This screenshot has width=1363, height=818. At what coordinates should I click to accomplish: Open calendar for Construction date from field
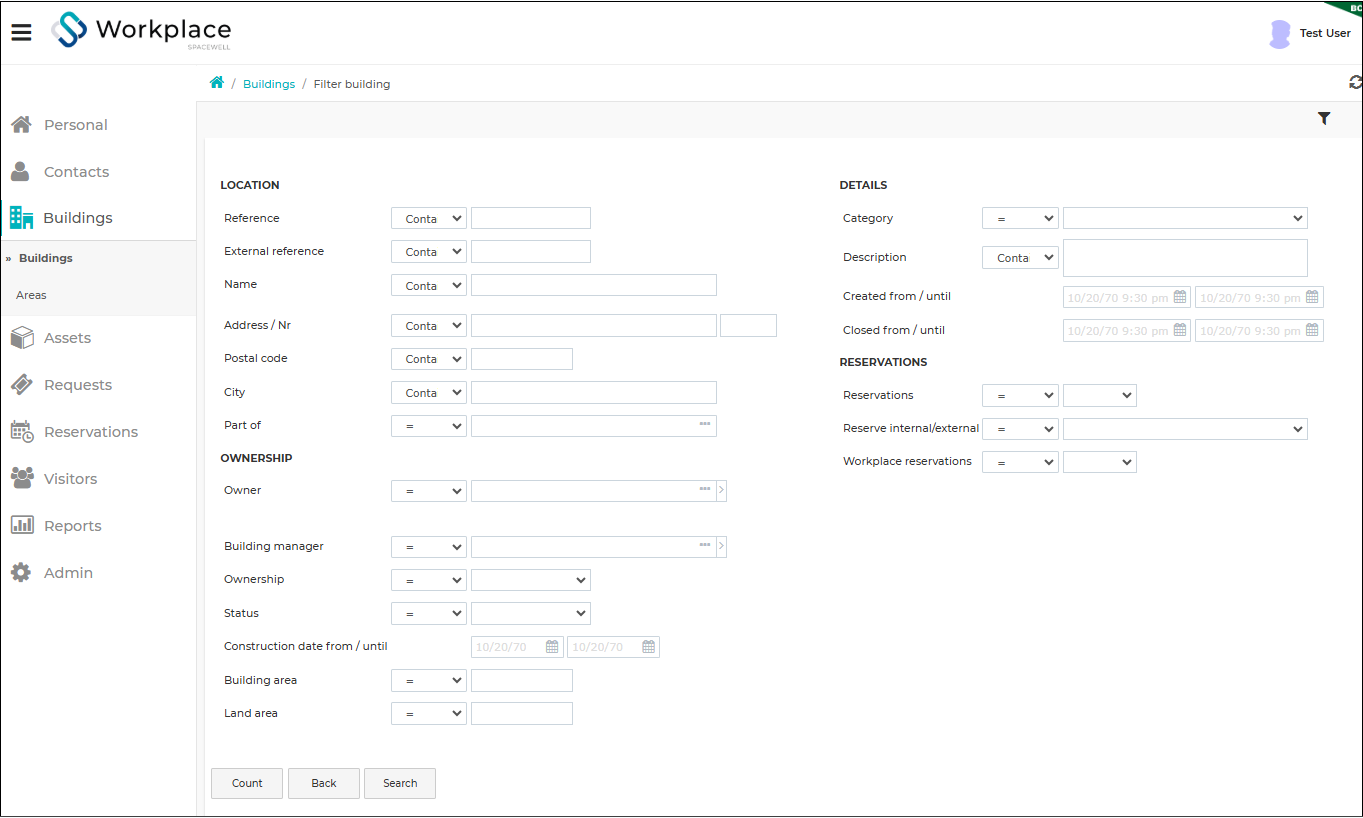552,647
